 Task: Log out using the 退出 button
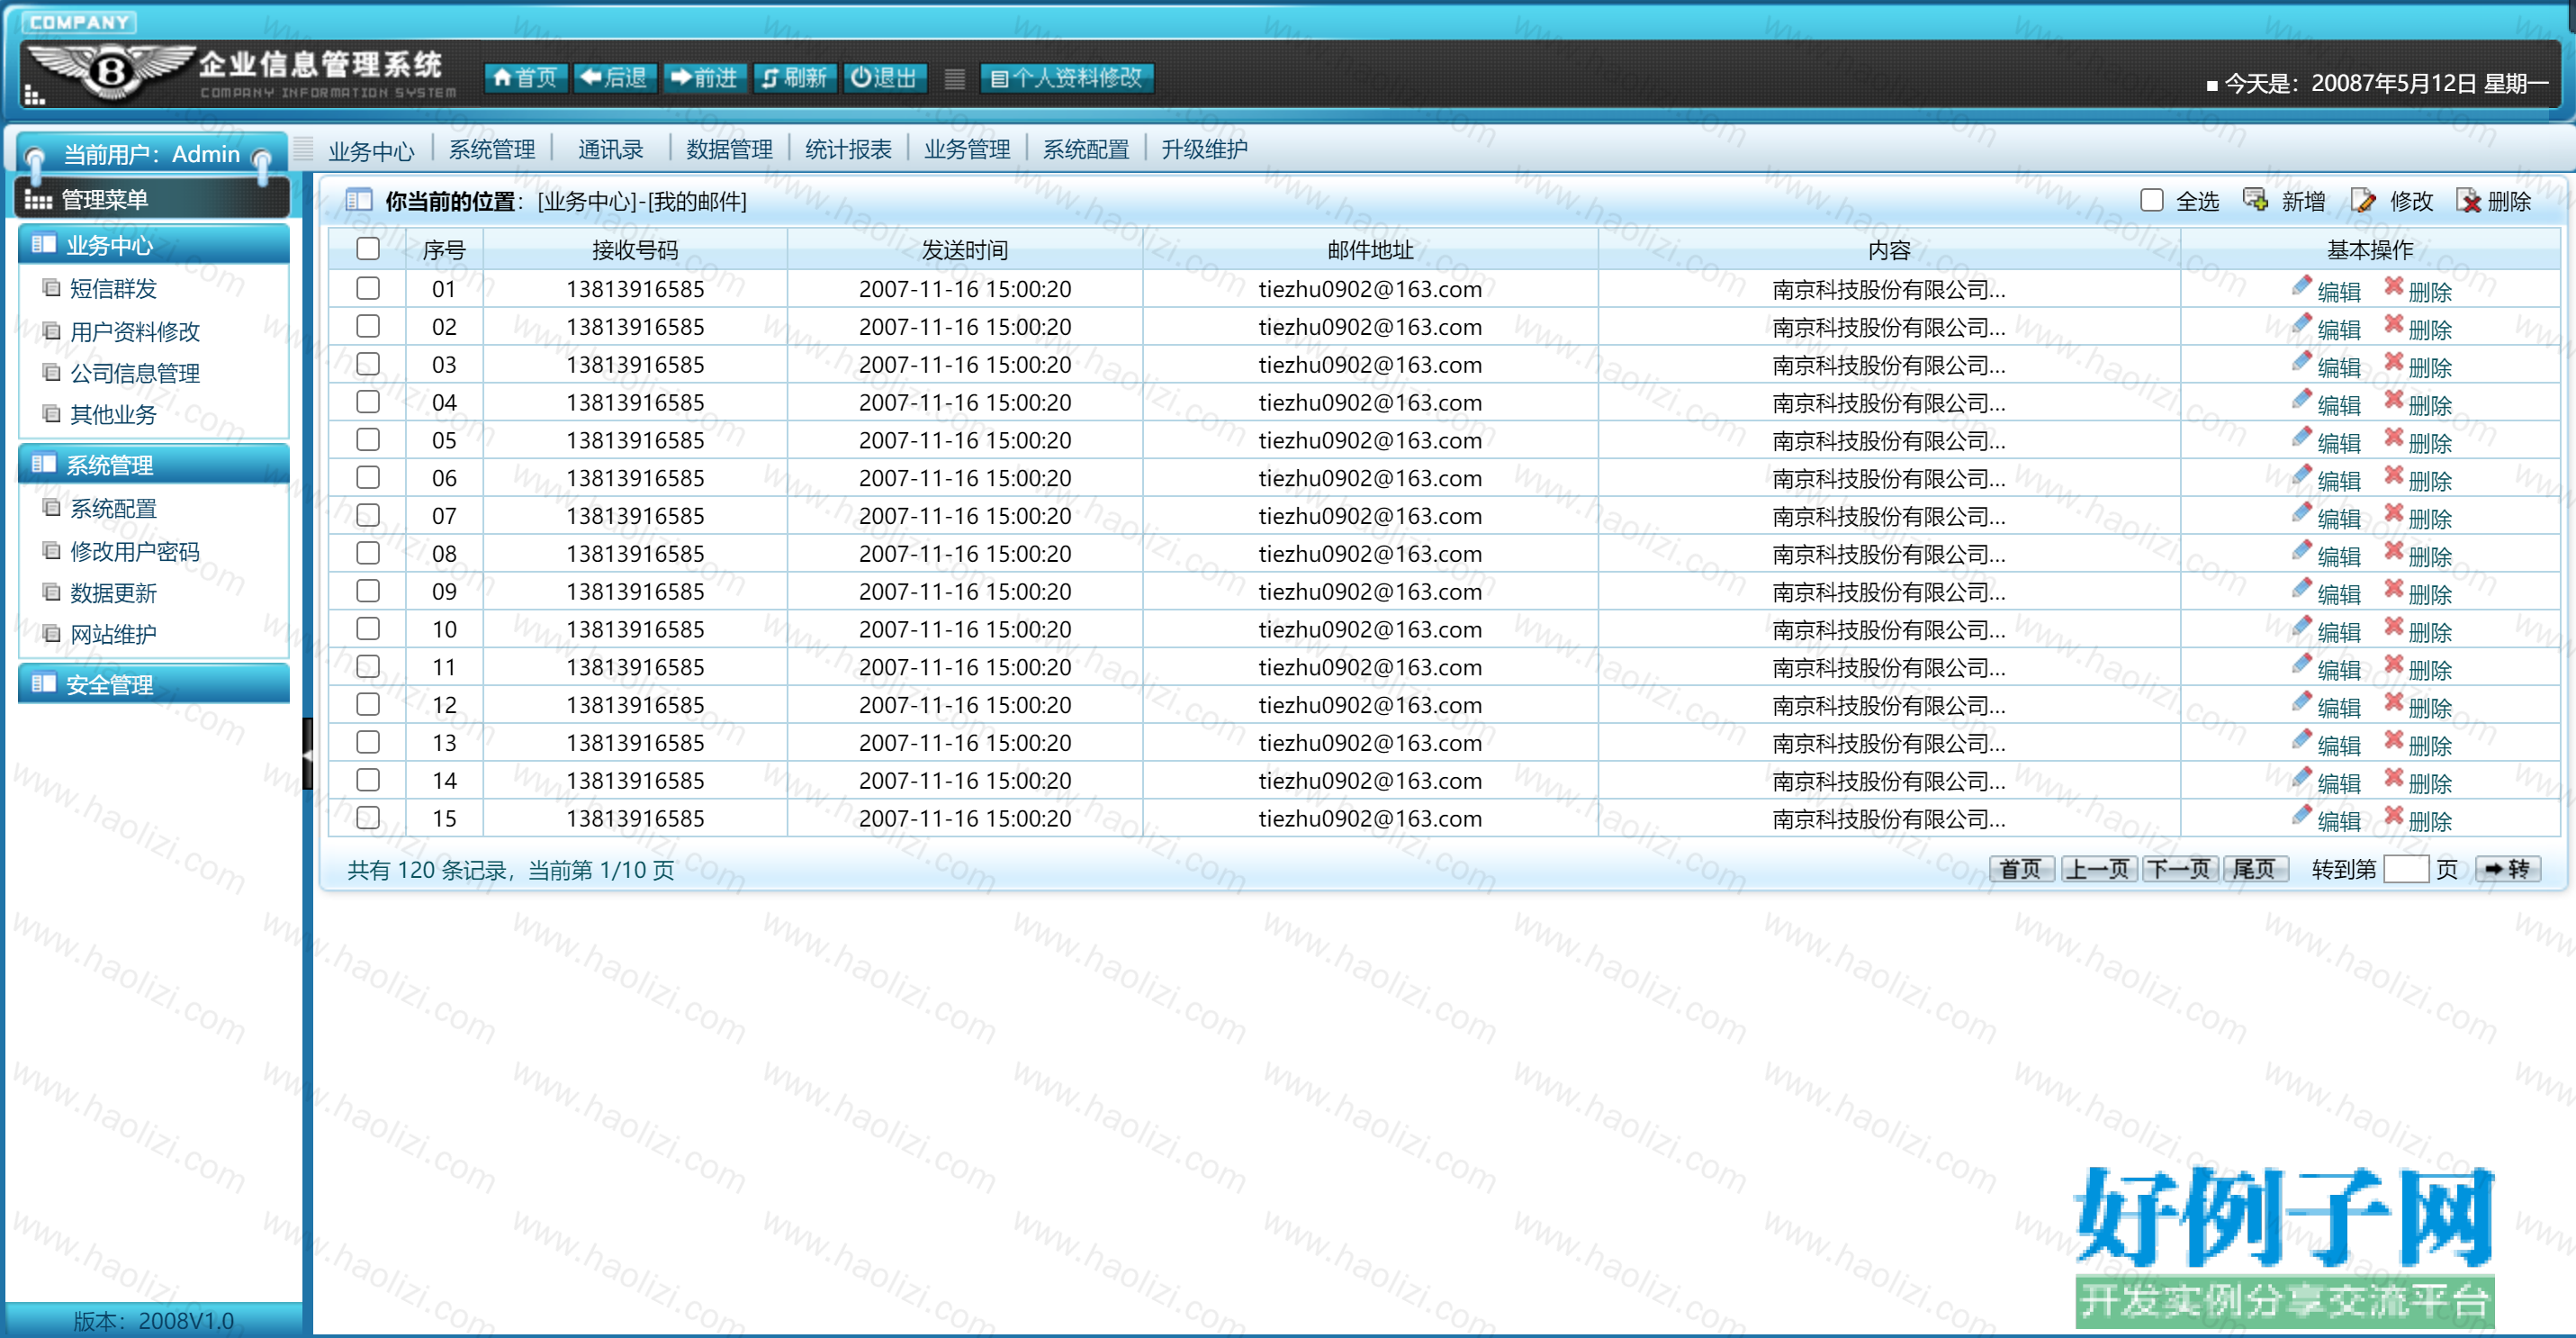(x=884, y=77)
